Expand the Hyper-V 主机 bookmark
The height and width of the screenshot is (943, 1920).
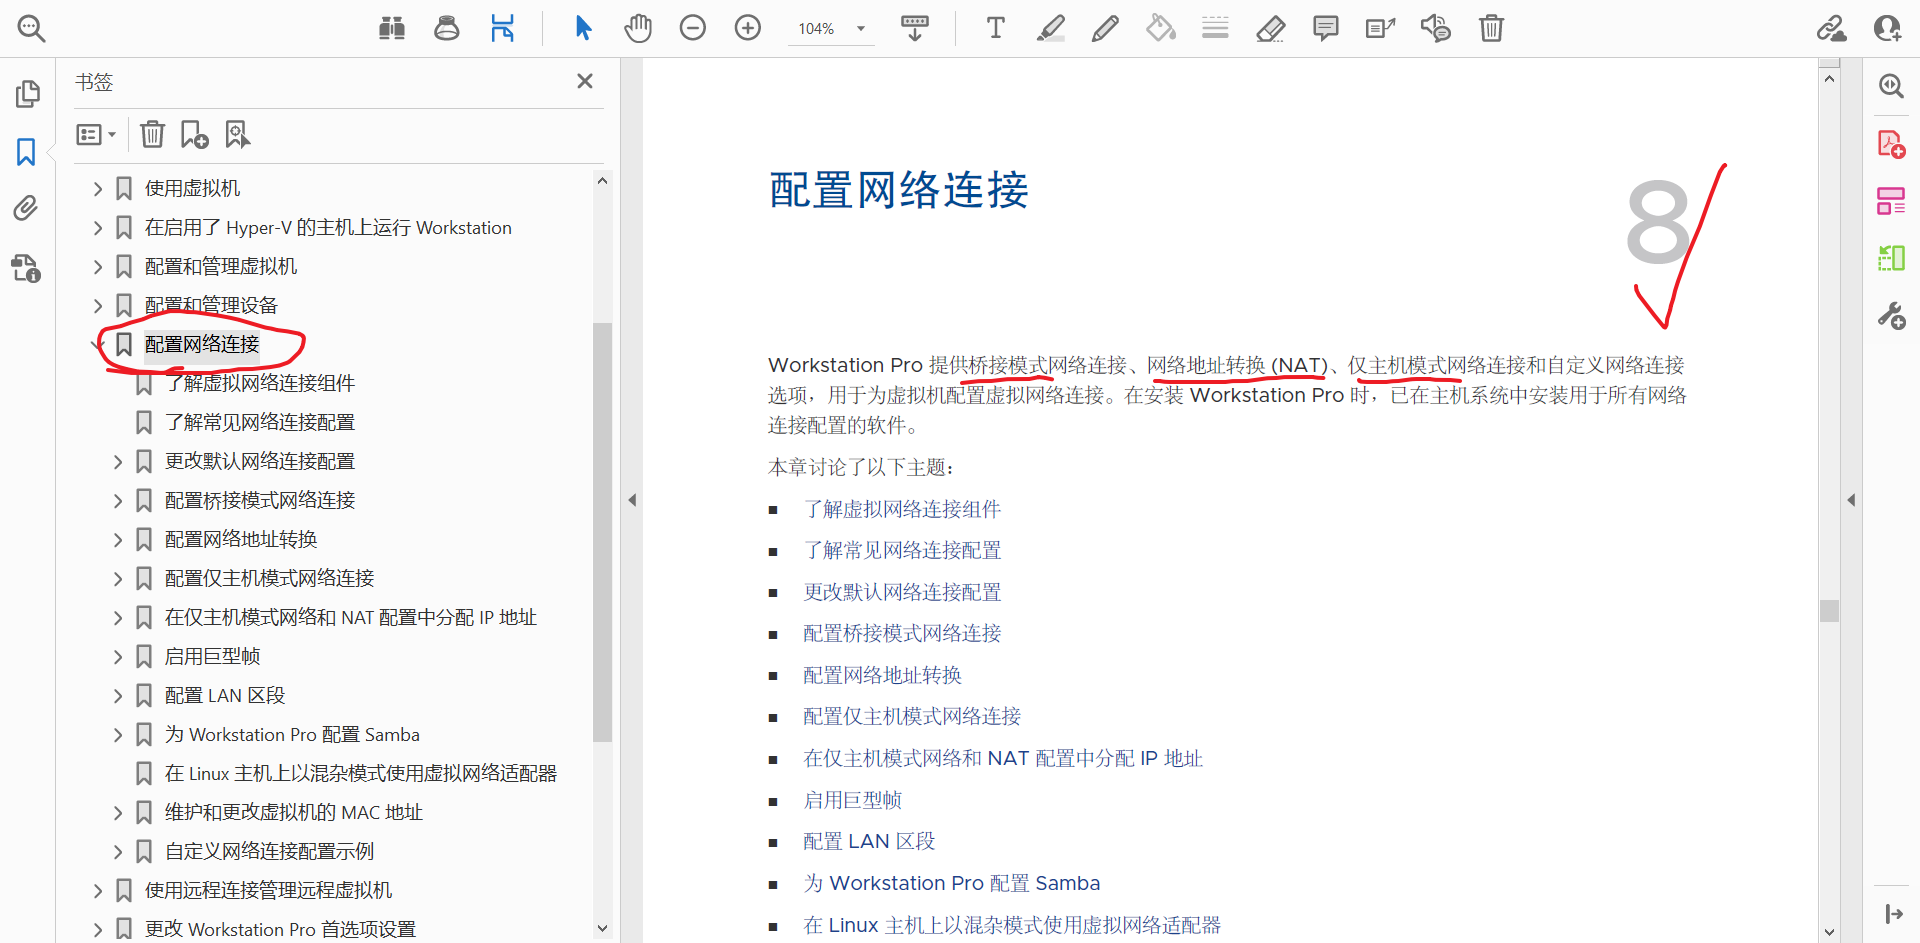97,227
